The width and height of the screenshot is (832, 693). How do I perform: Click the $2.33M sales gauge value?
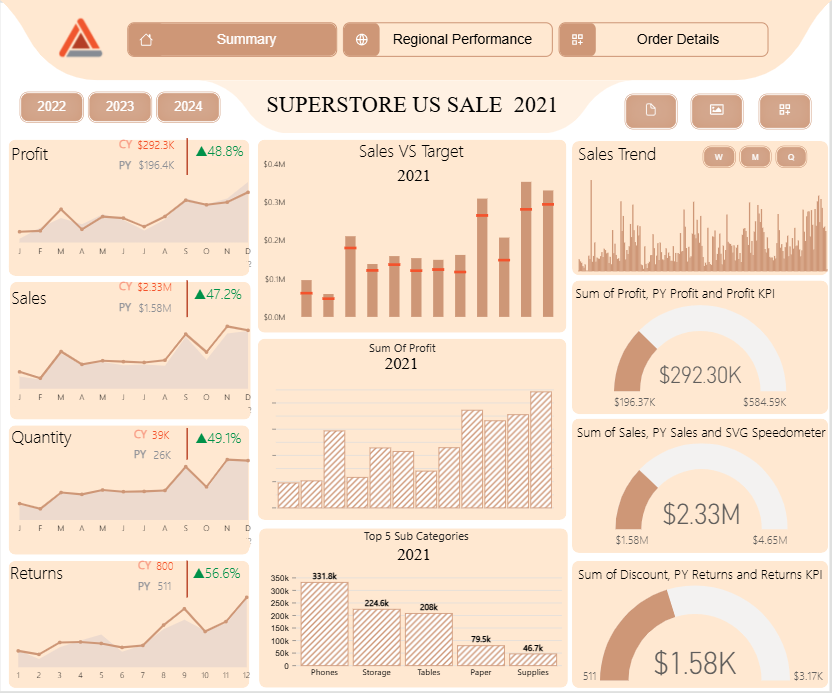click(x=701, y=514)
